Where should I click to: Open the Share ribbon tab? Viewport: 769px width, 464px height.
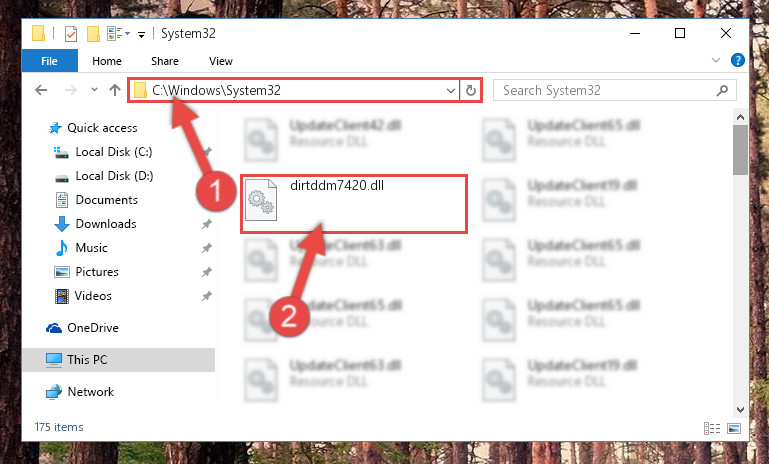click(165, 61)
